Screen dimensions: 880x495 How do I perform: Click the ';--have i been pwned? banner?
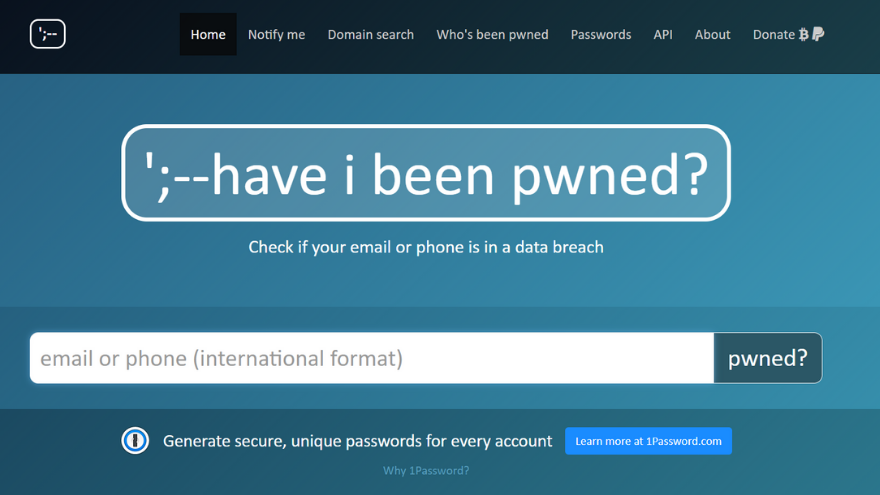pos(426,173)
